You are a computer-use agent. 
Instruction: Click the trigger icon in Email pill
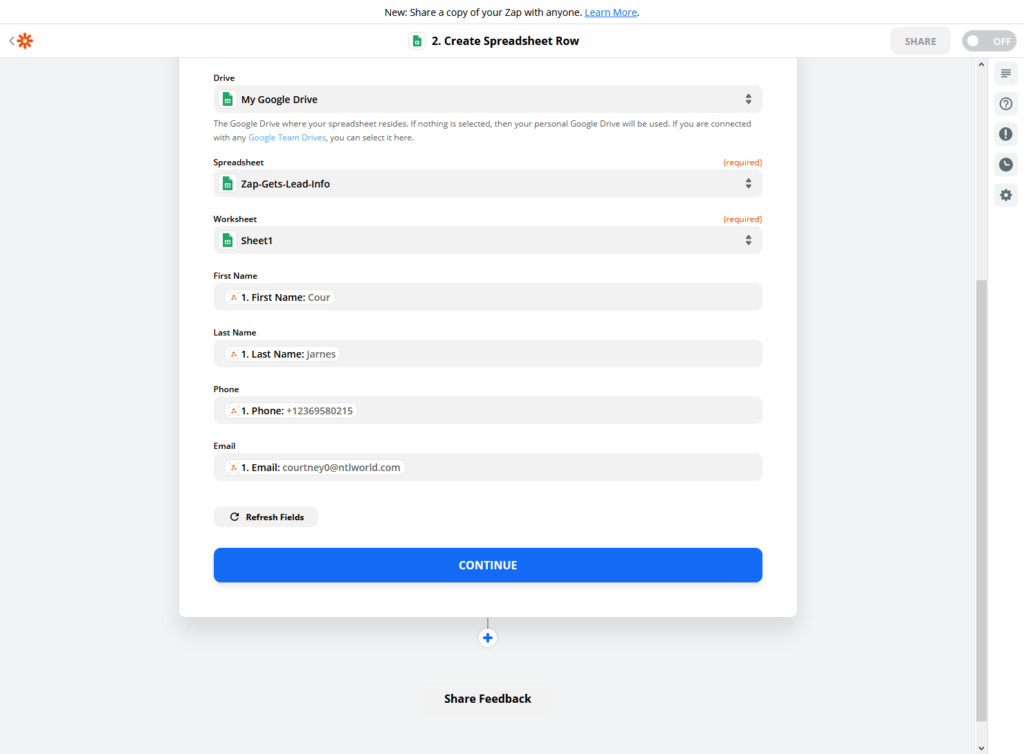click(x=233, y=467)
